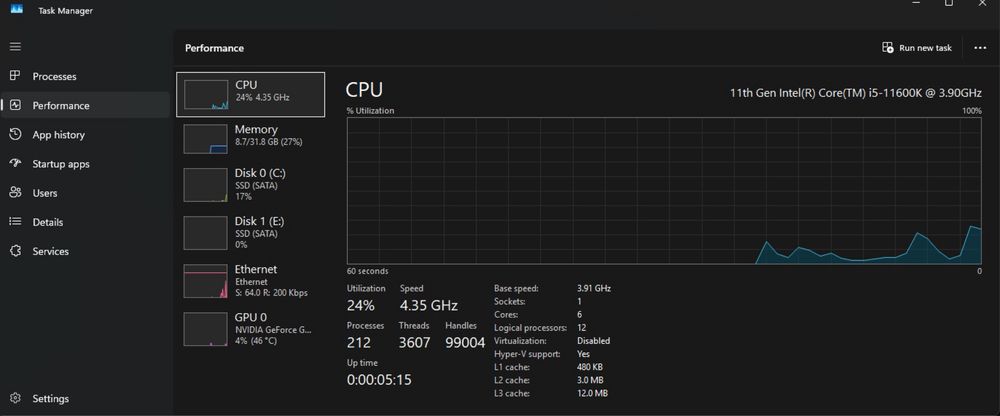The image size is (1000, 416).
Task: Click the L3 cache 12.0 MB value
Action: [x=592, y=394]
